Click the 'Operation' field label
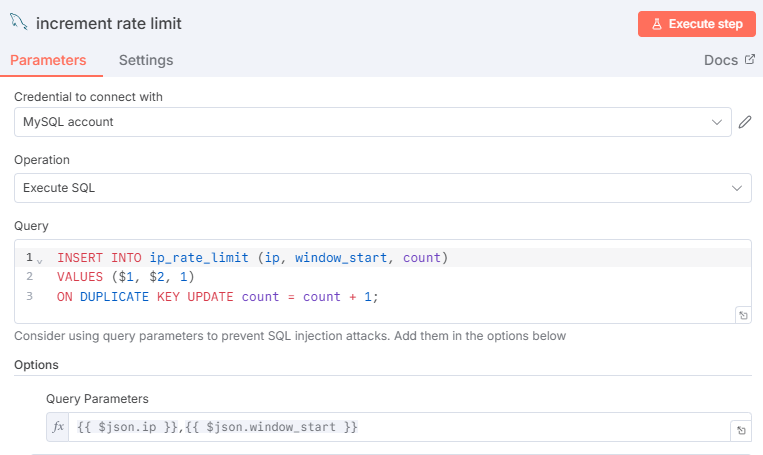763x455 pixels. tap(42, 160)
